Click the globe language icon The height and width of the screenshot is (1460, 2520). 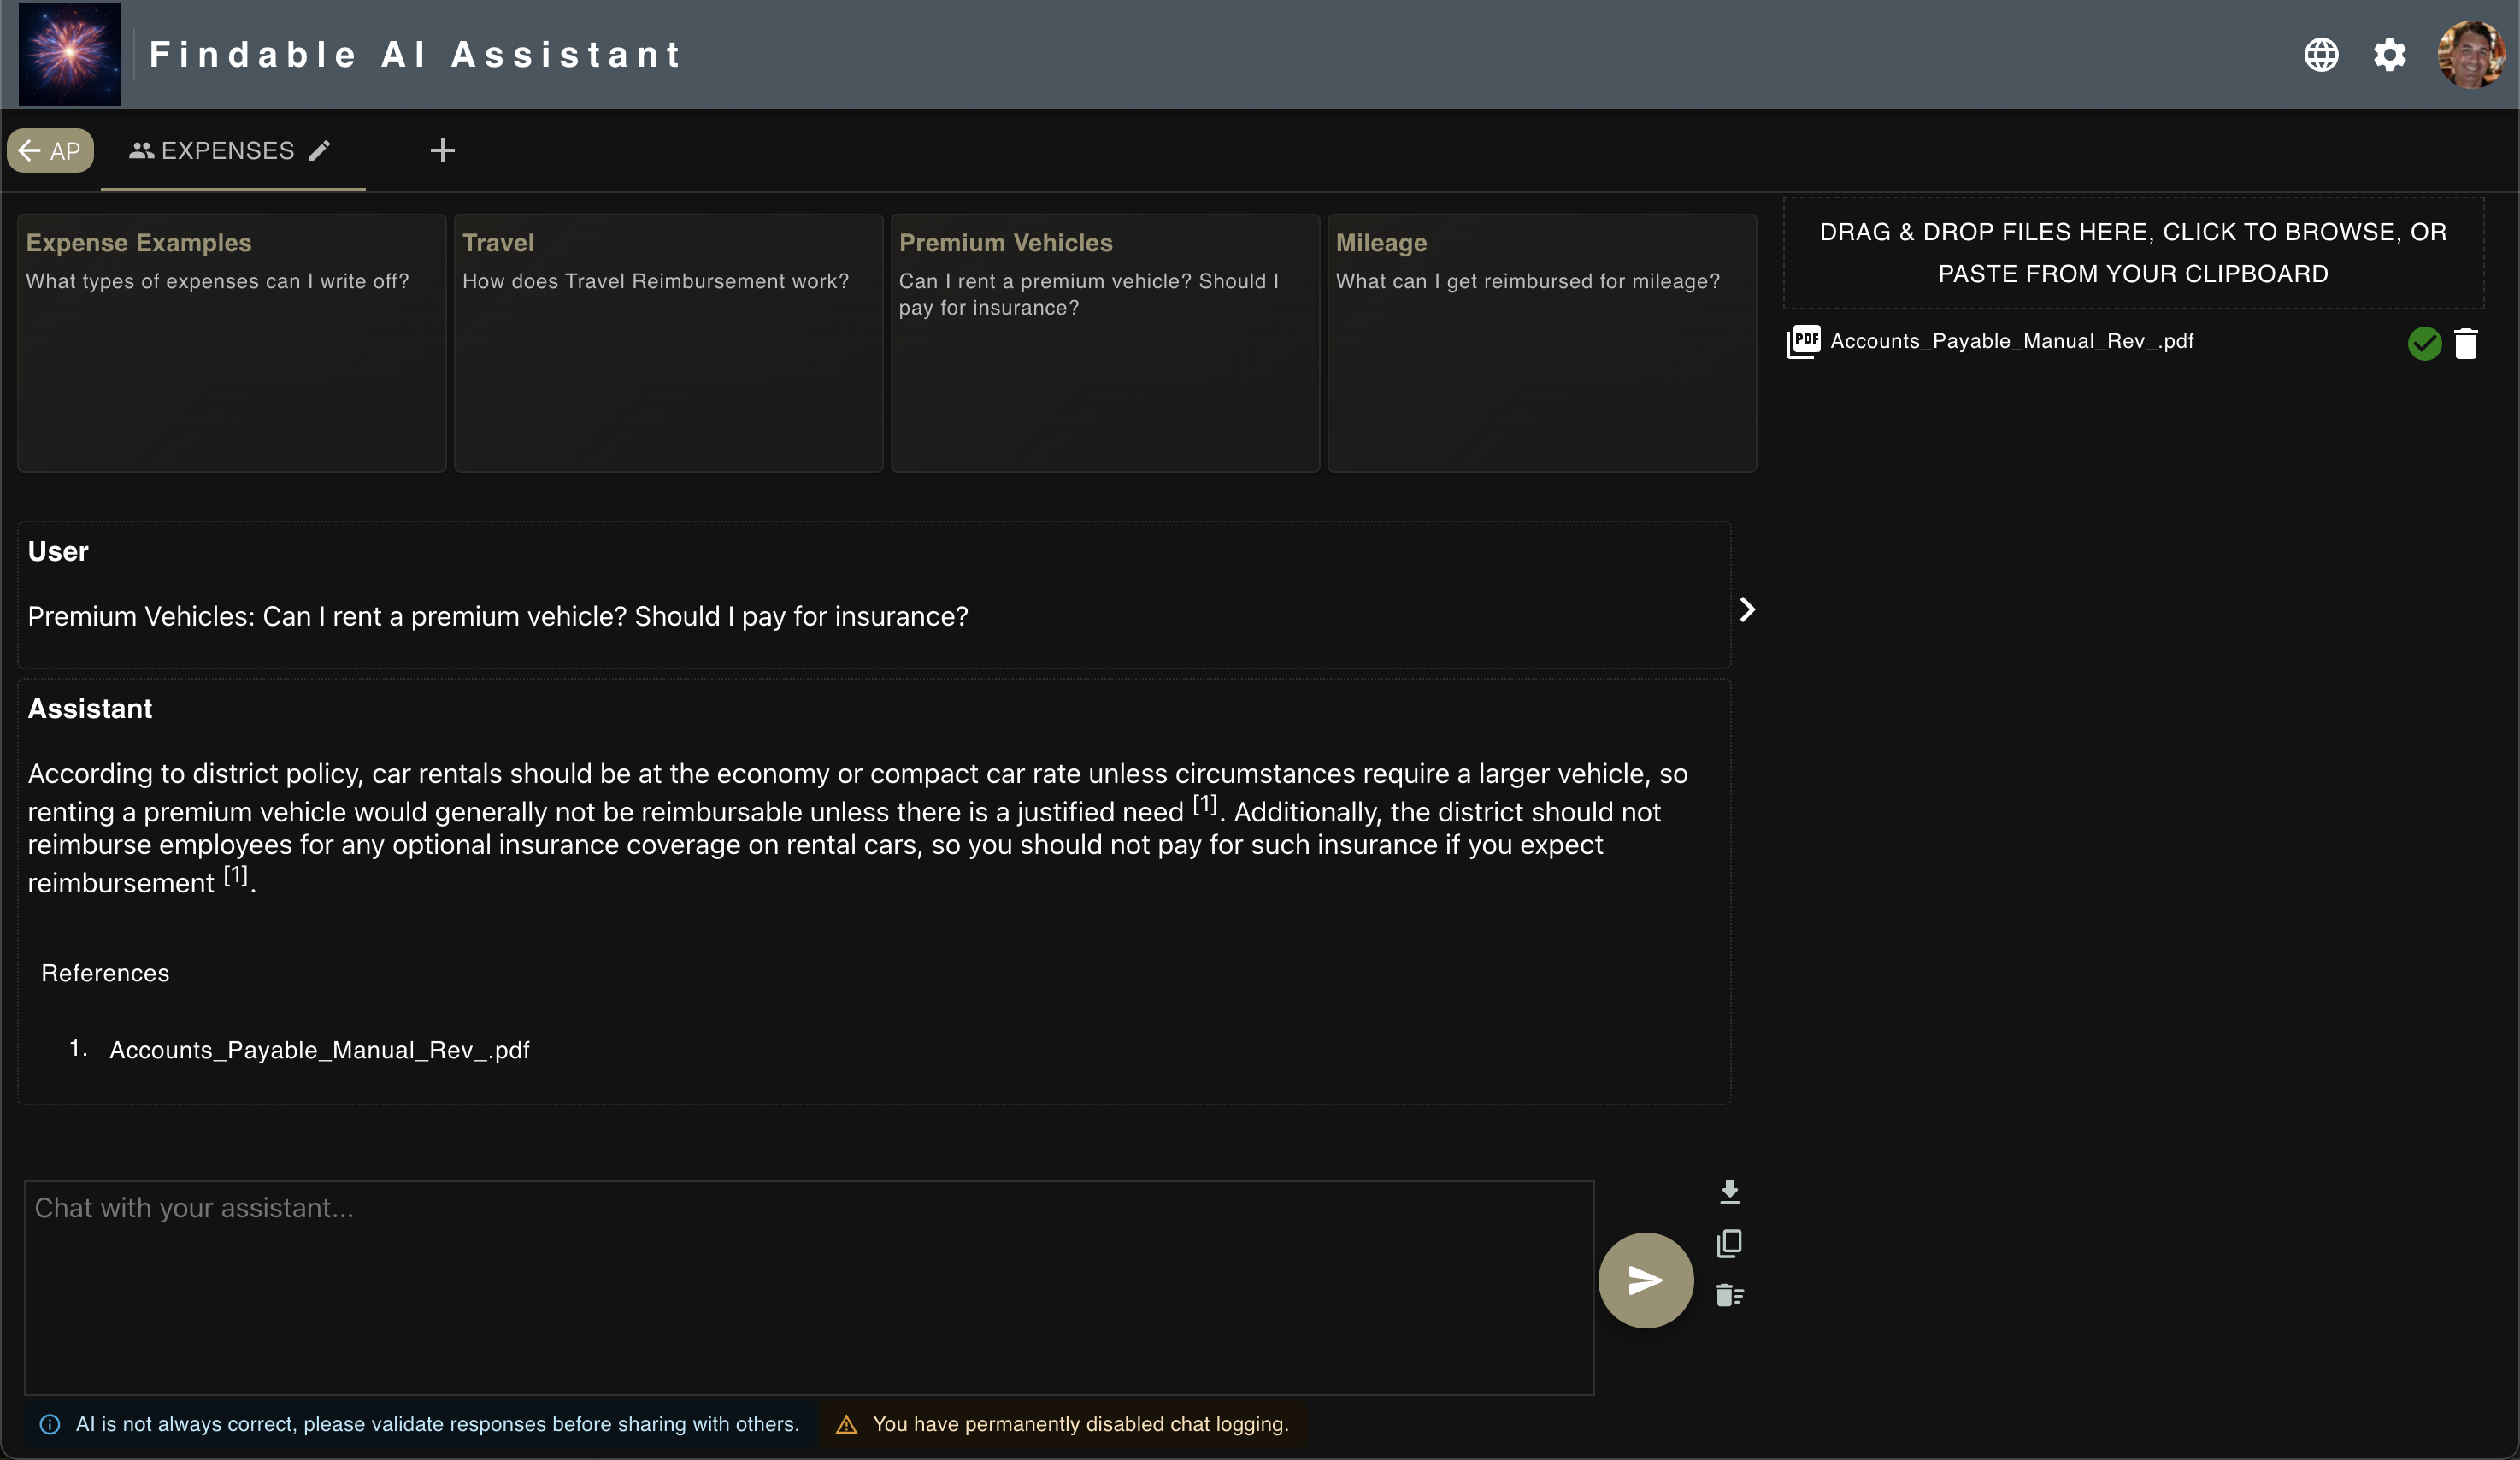[x=2321, y=54]
